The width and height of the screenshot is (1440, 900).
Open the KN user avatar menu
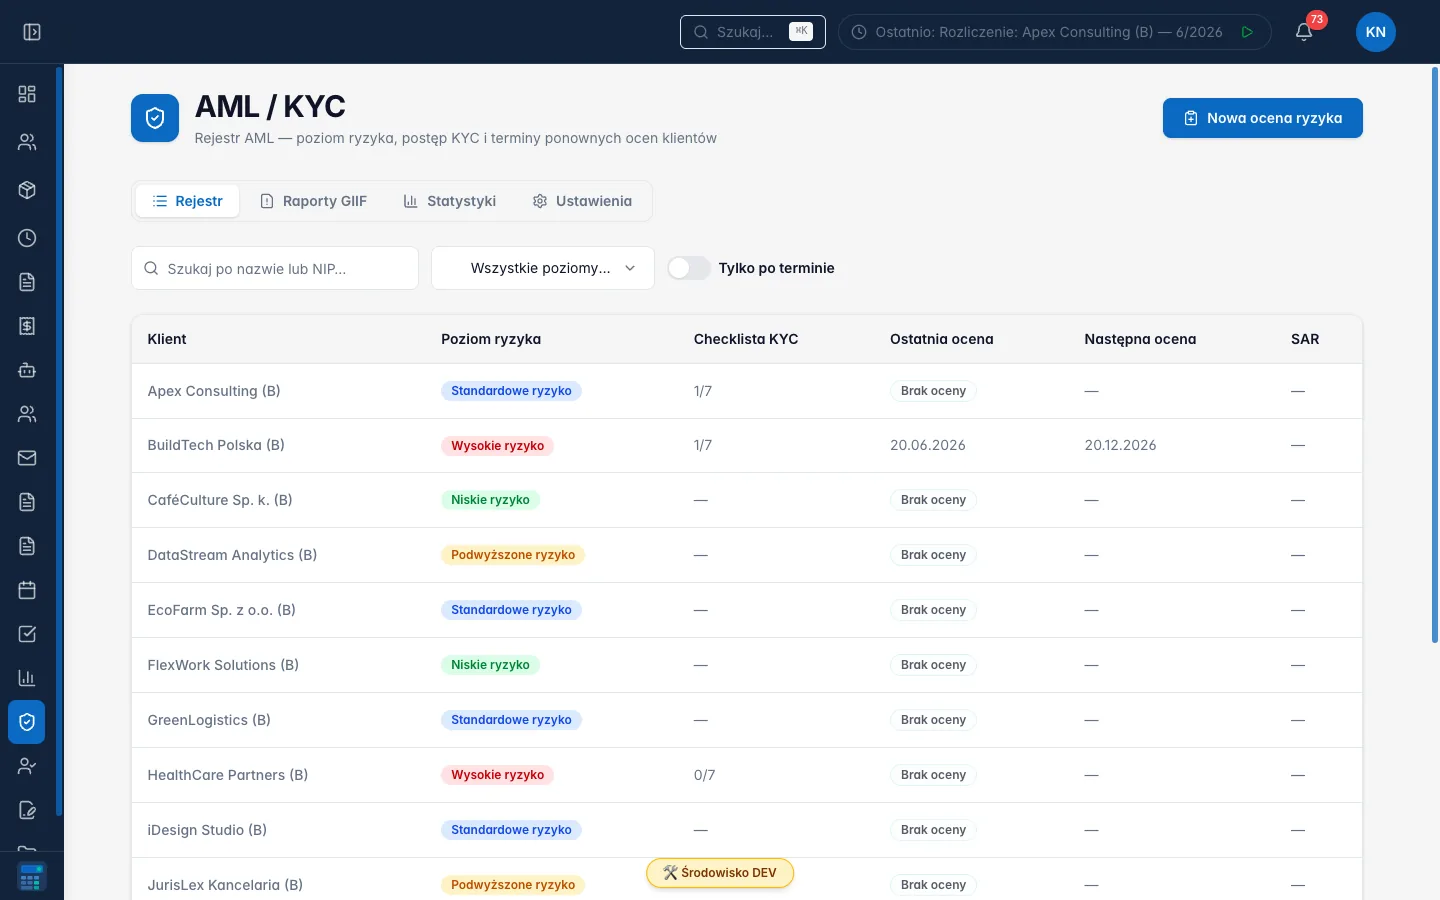click(1376, 32)
